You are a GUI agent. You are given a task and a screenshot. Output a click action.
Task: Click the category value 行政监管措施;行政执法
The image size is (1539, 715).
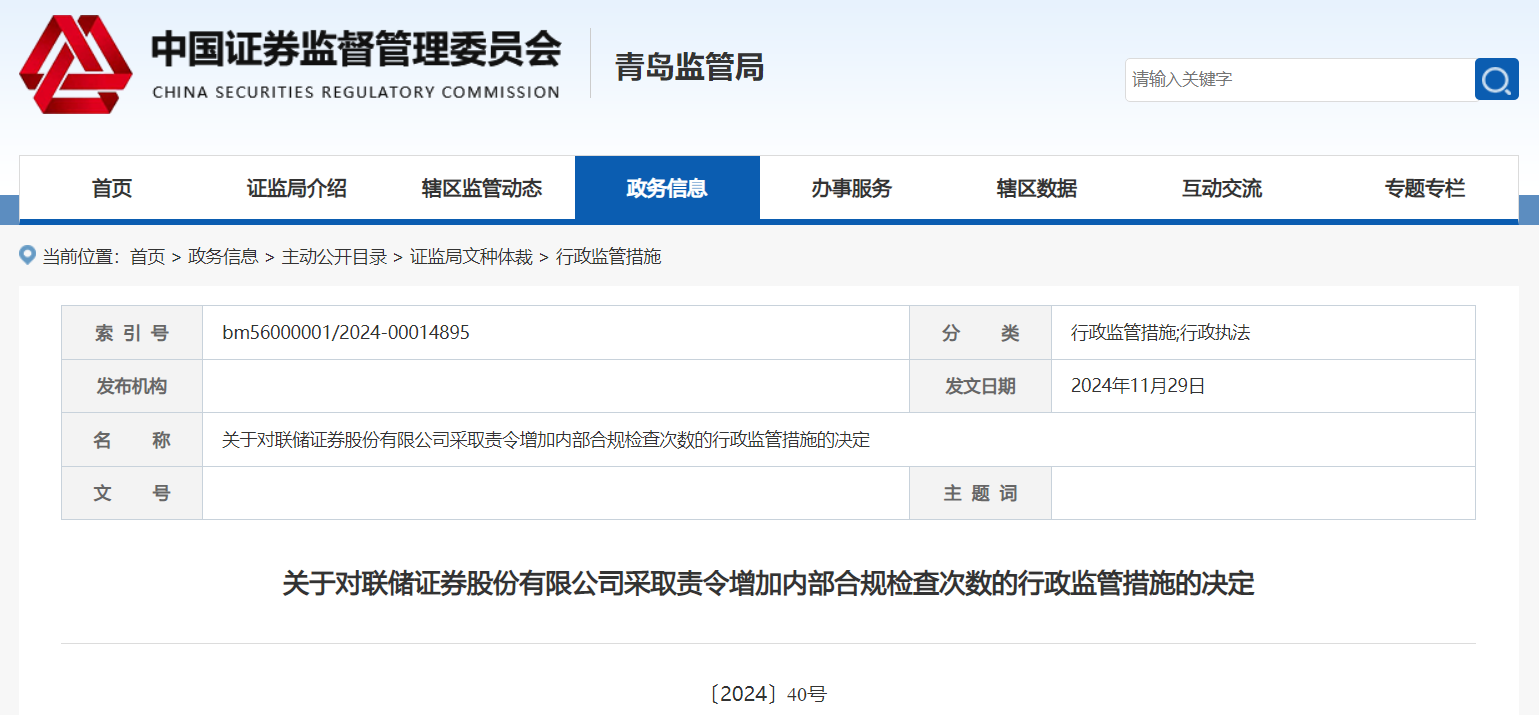pyautogui.click(x=1161, y=333)
